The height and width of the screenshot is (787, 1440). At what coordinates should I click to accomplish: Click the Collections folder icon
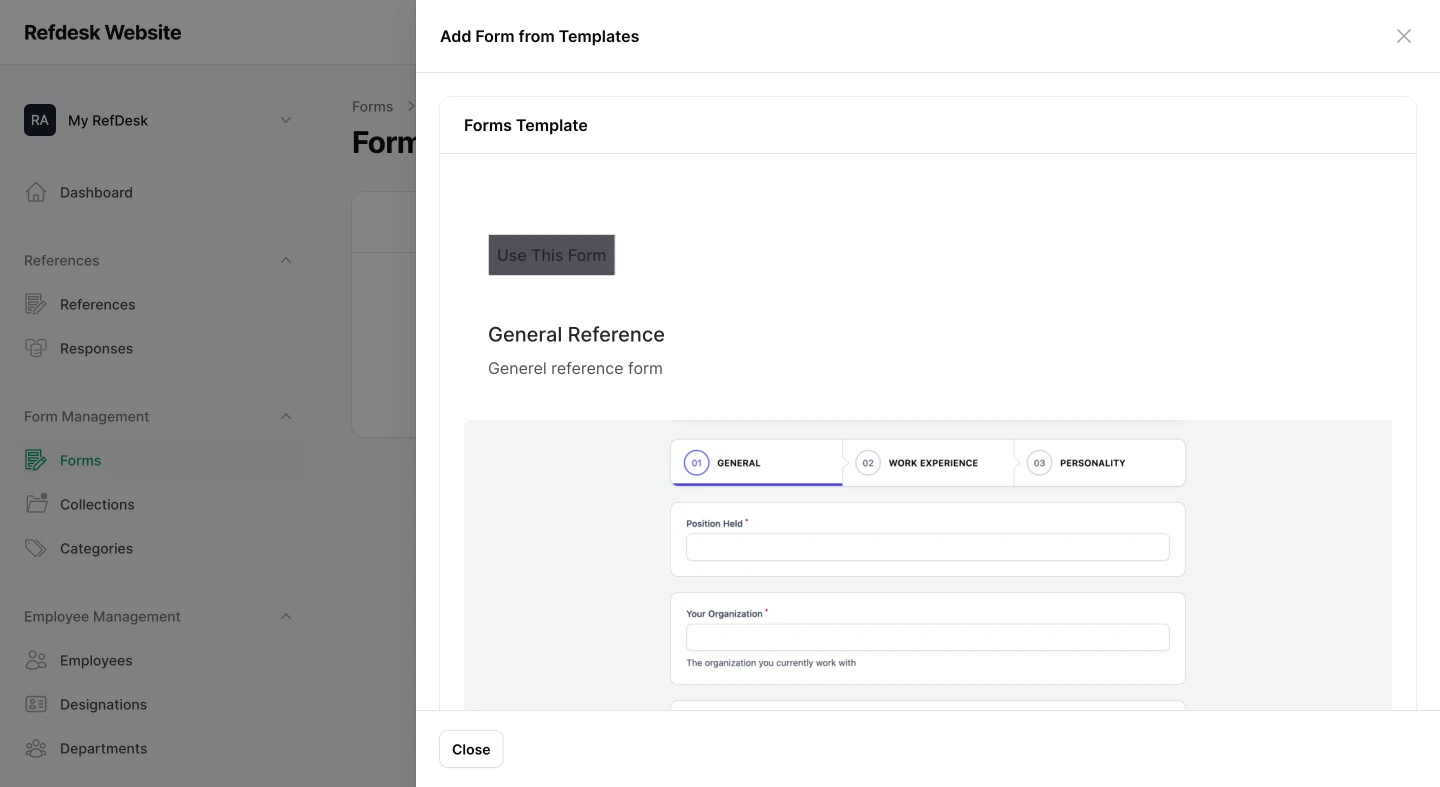pyautogui.click(x=36, y=504)
